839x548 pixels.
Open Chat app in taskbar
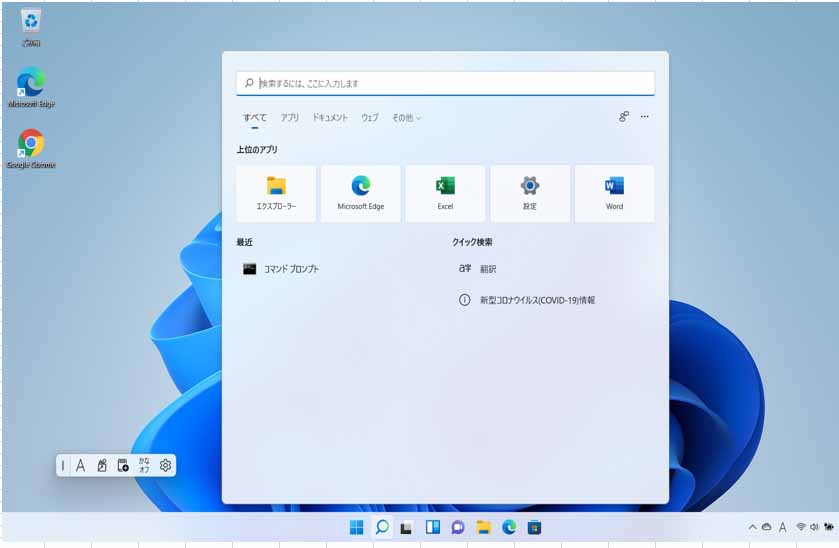click(458, 528)
